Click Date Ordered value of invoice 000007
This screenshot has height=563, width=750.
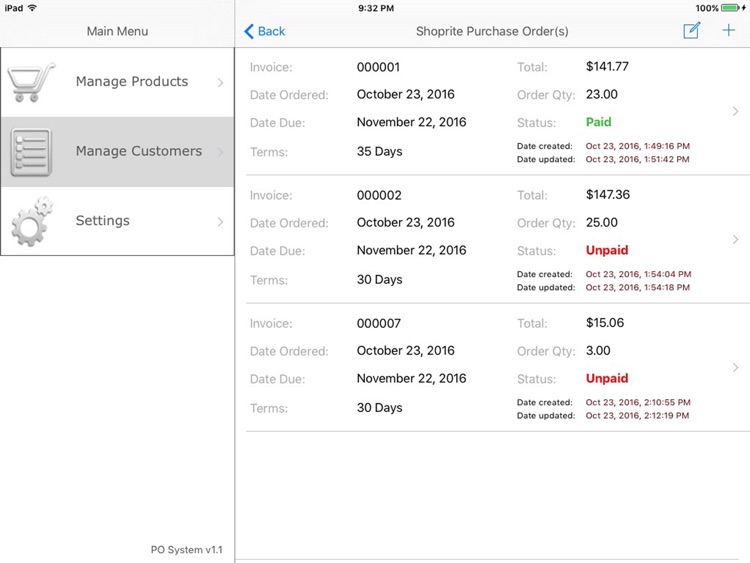pos(406,351)
